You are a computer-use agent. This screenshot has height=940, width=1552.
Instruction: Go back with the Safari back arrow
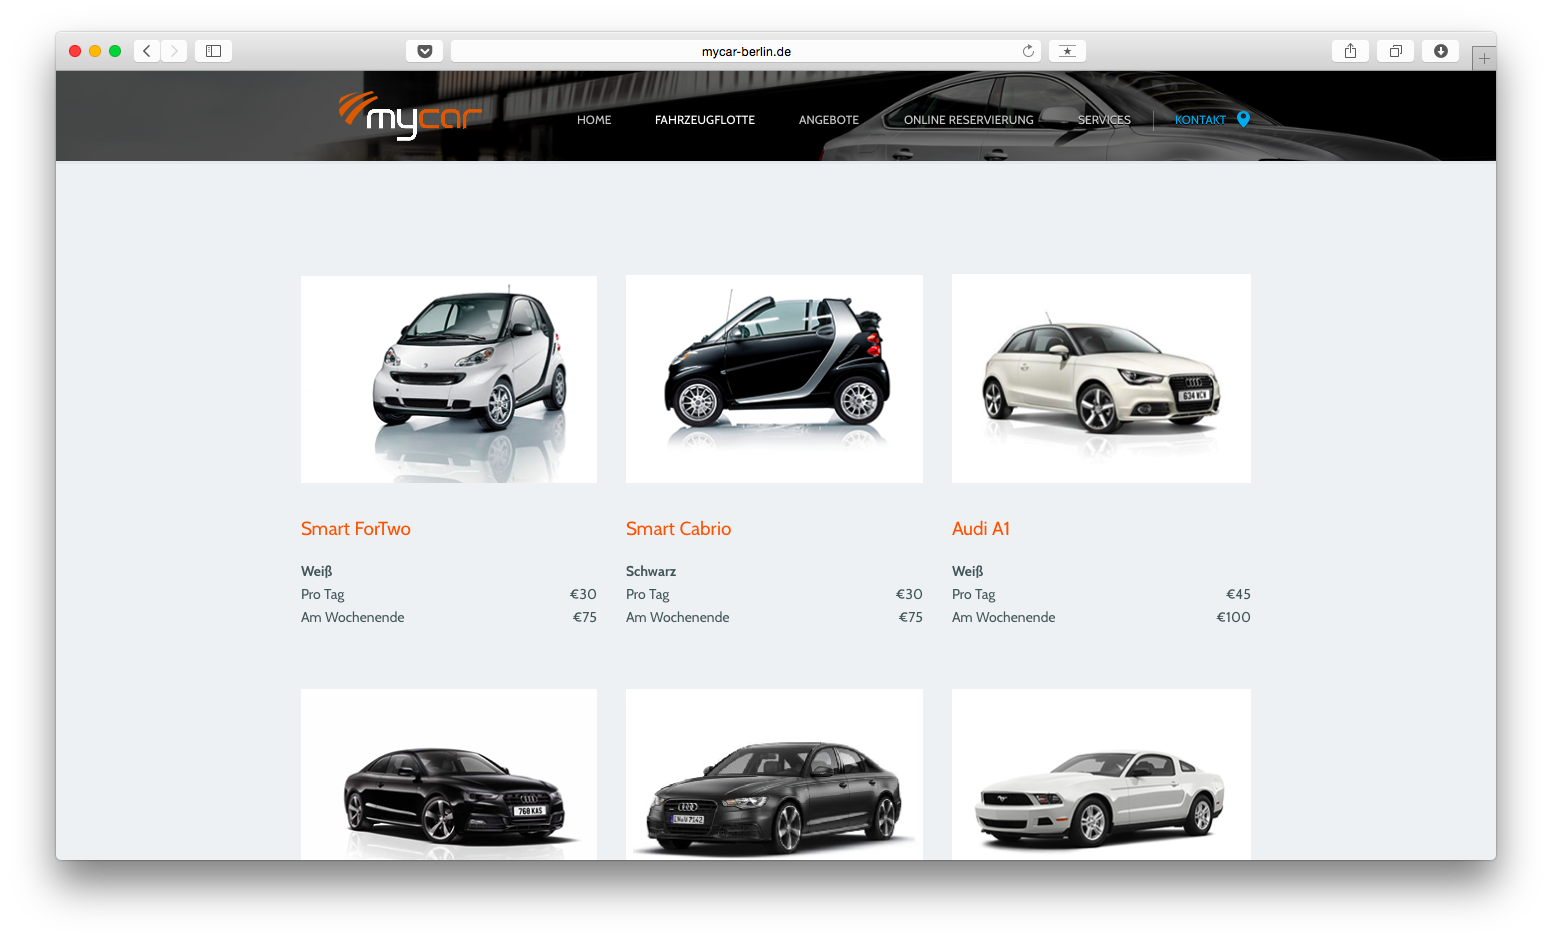click(x=147, y=51)
